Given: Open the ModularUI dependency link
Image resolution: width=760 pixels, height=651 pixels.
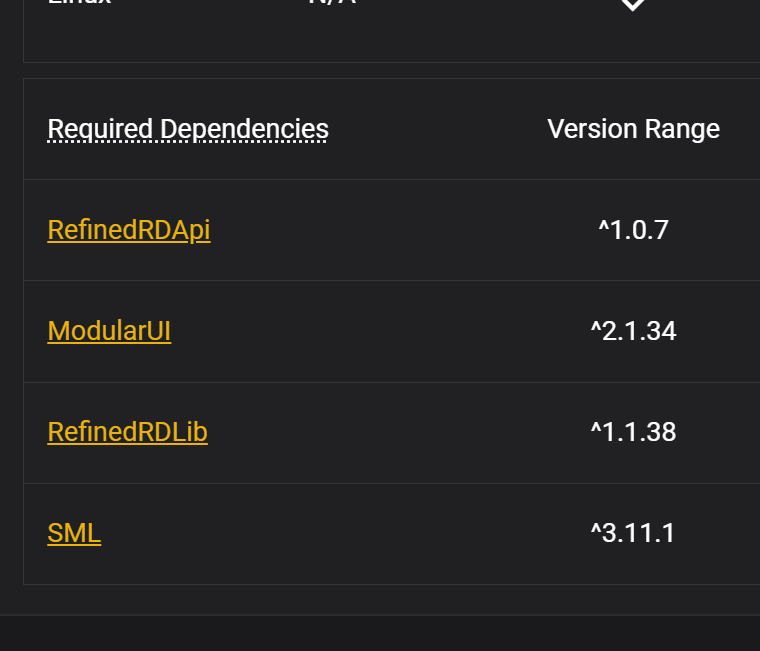Looking at the screenshot, I should (109, 331).
